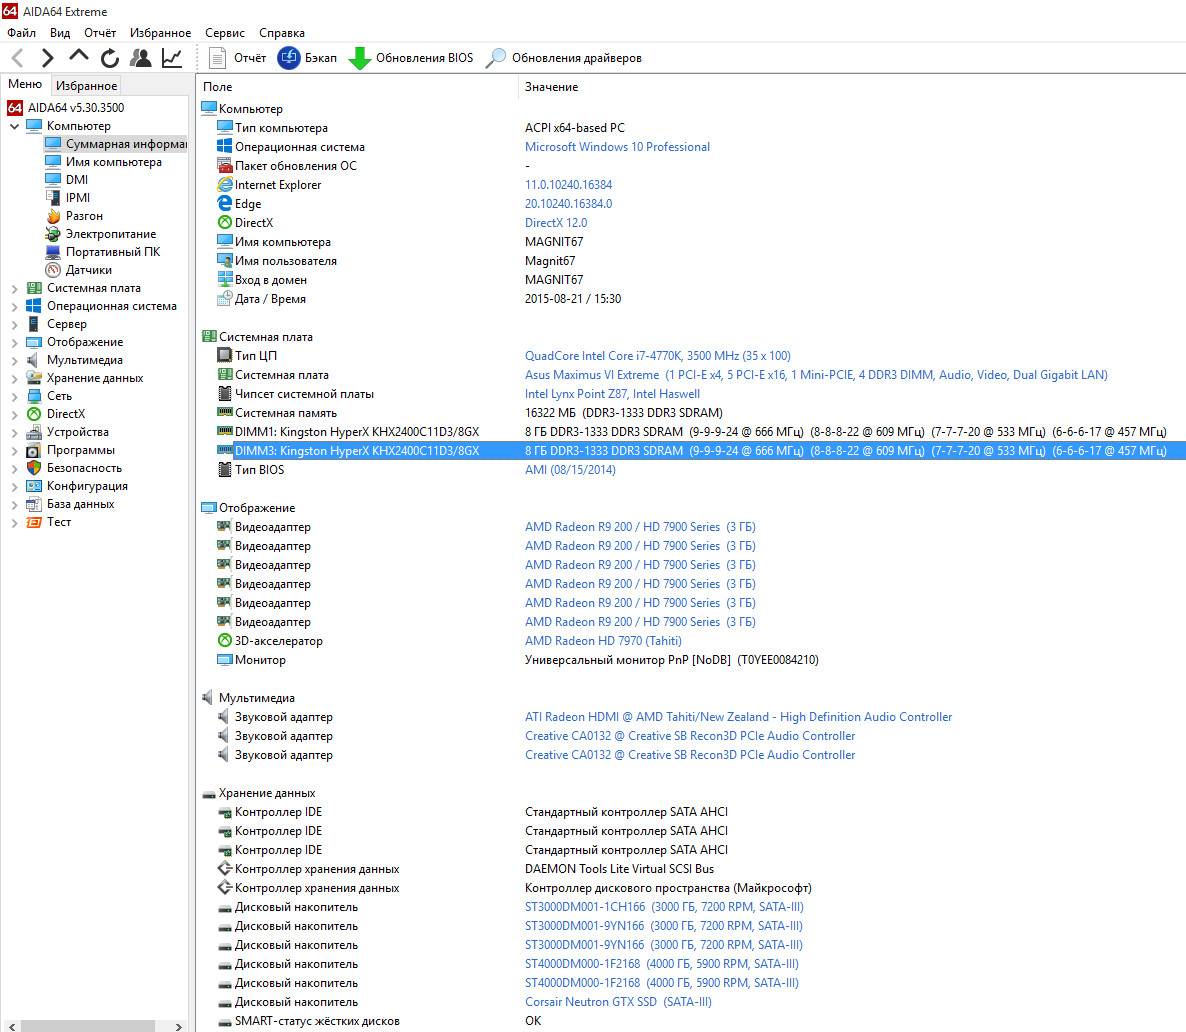Switch to the Избранное tab in sidebar
Screen dimensions: 1186x1032
coord(86,85)
